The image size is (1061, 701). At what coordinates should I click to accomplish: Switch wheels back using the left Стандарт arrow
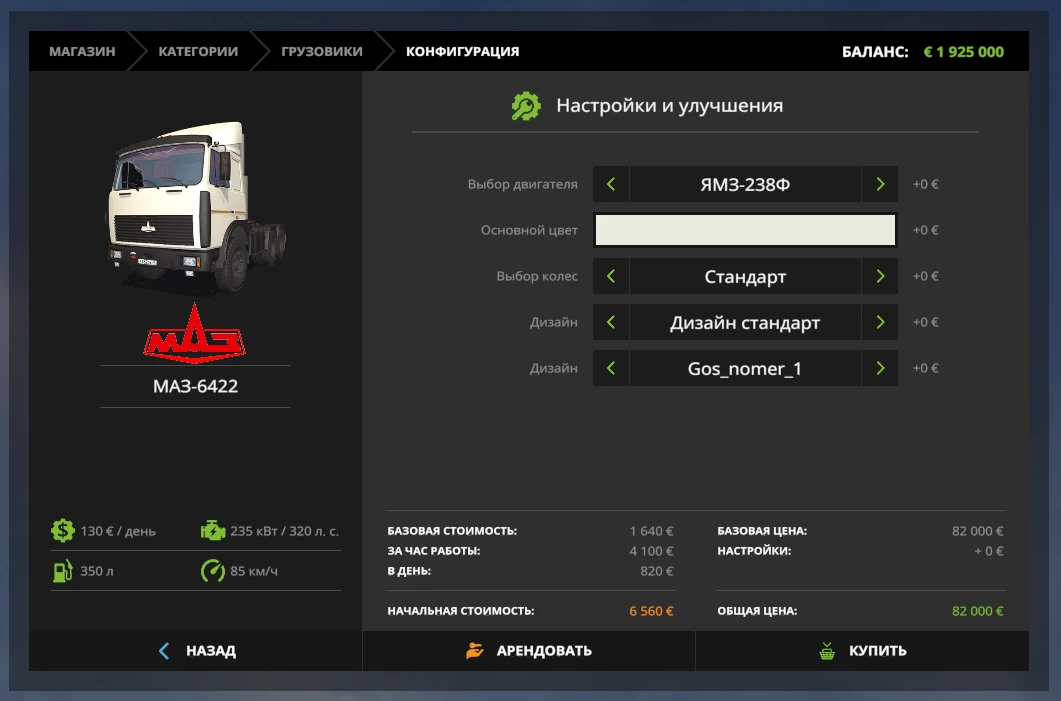pos(610,276)
